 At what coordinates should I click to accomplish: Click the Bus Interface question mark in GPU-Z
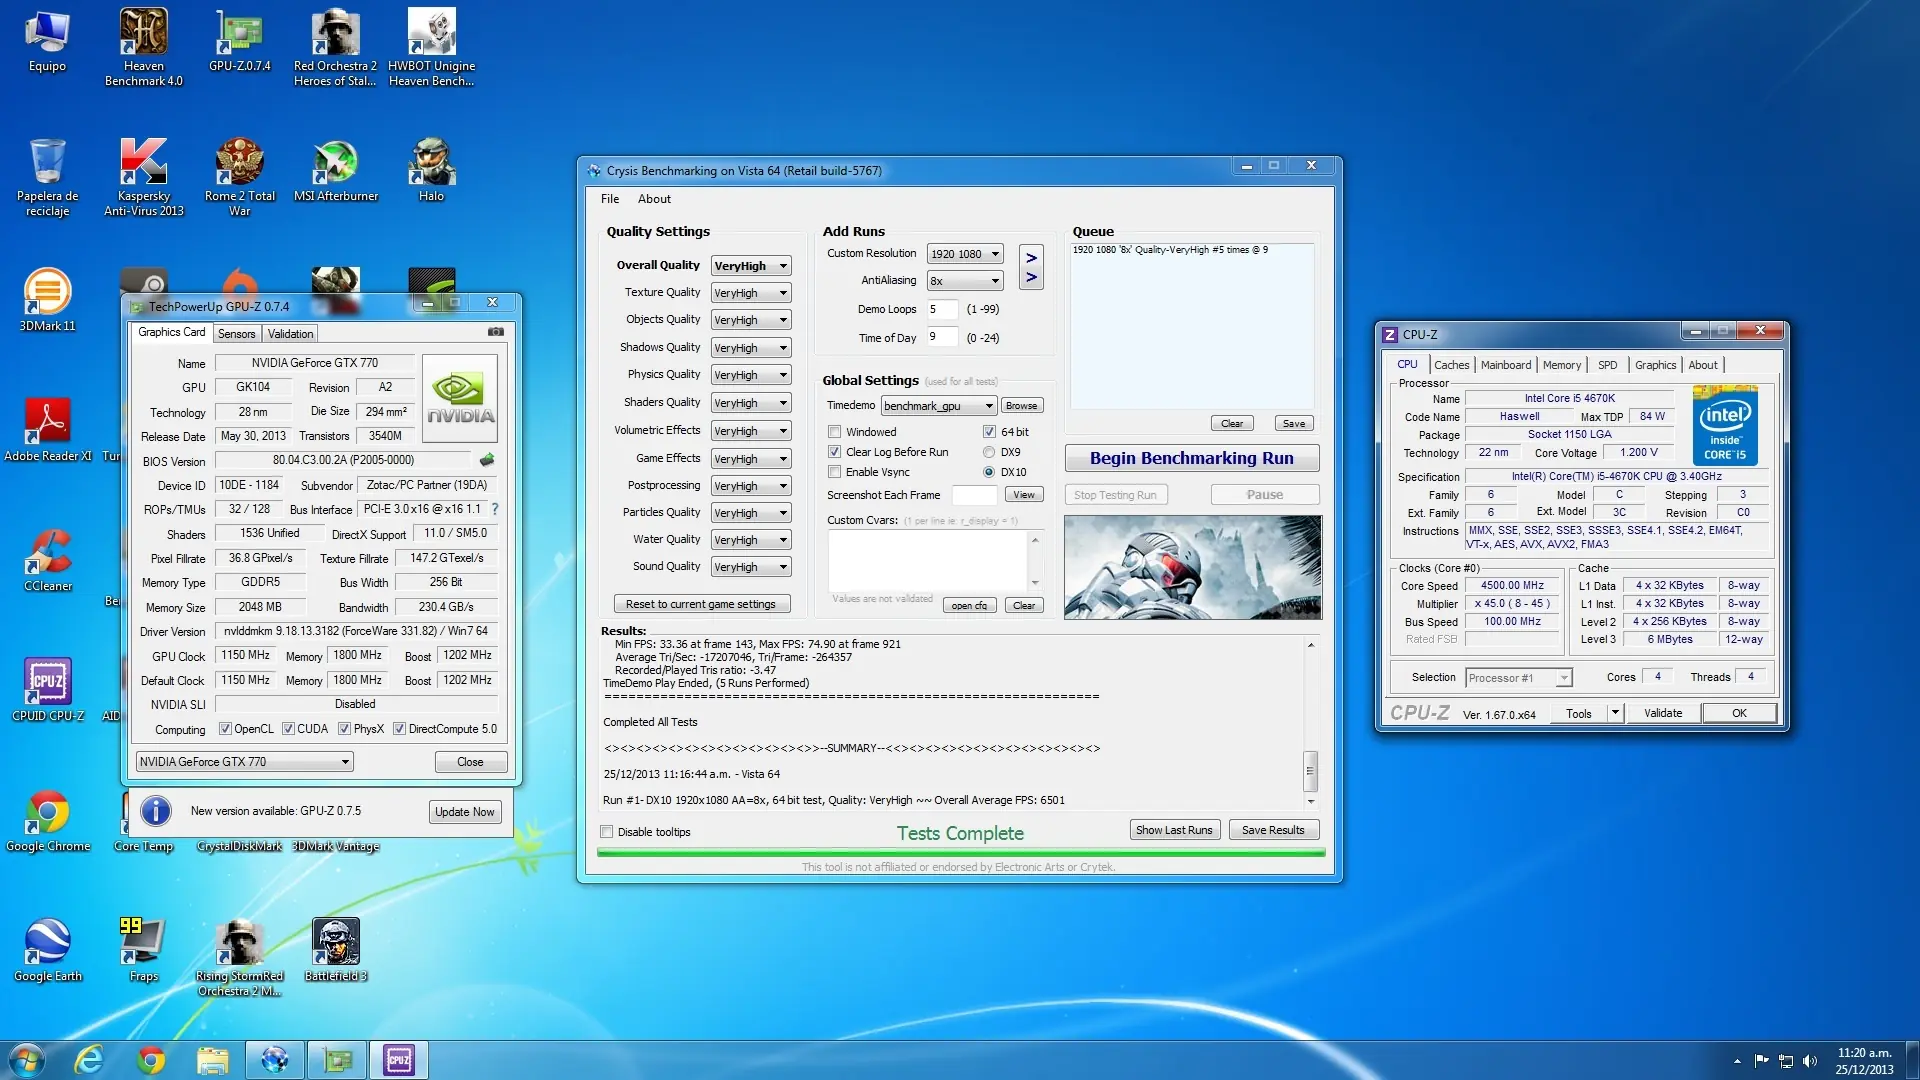[x=494, y=509]
